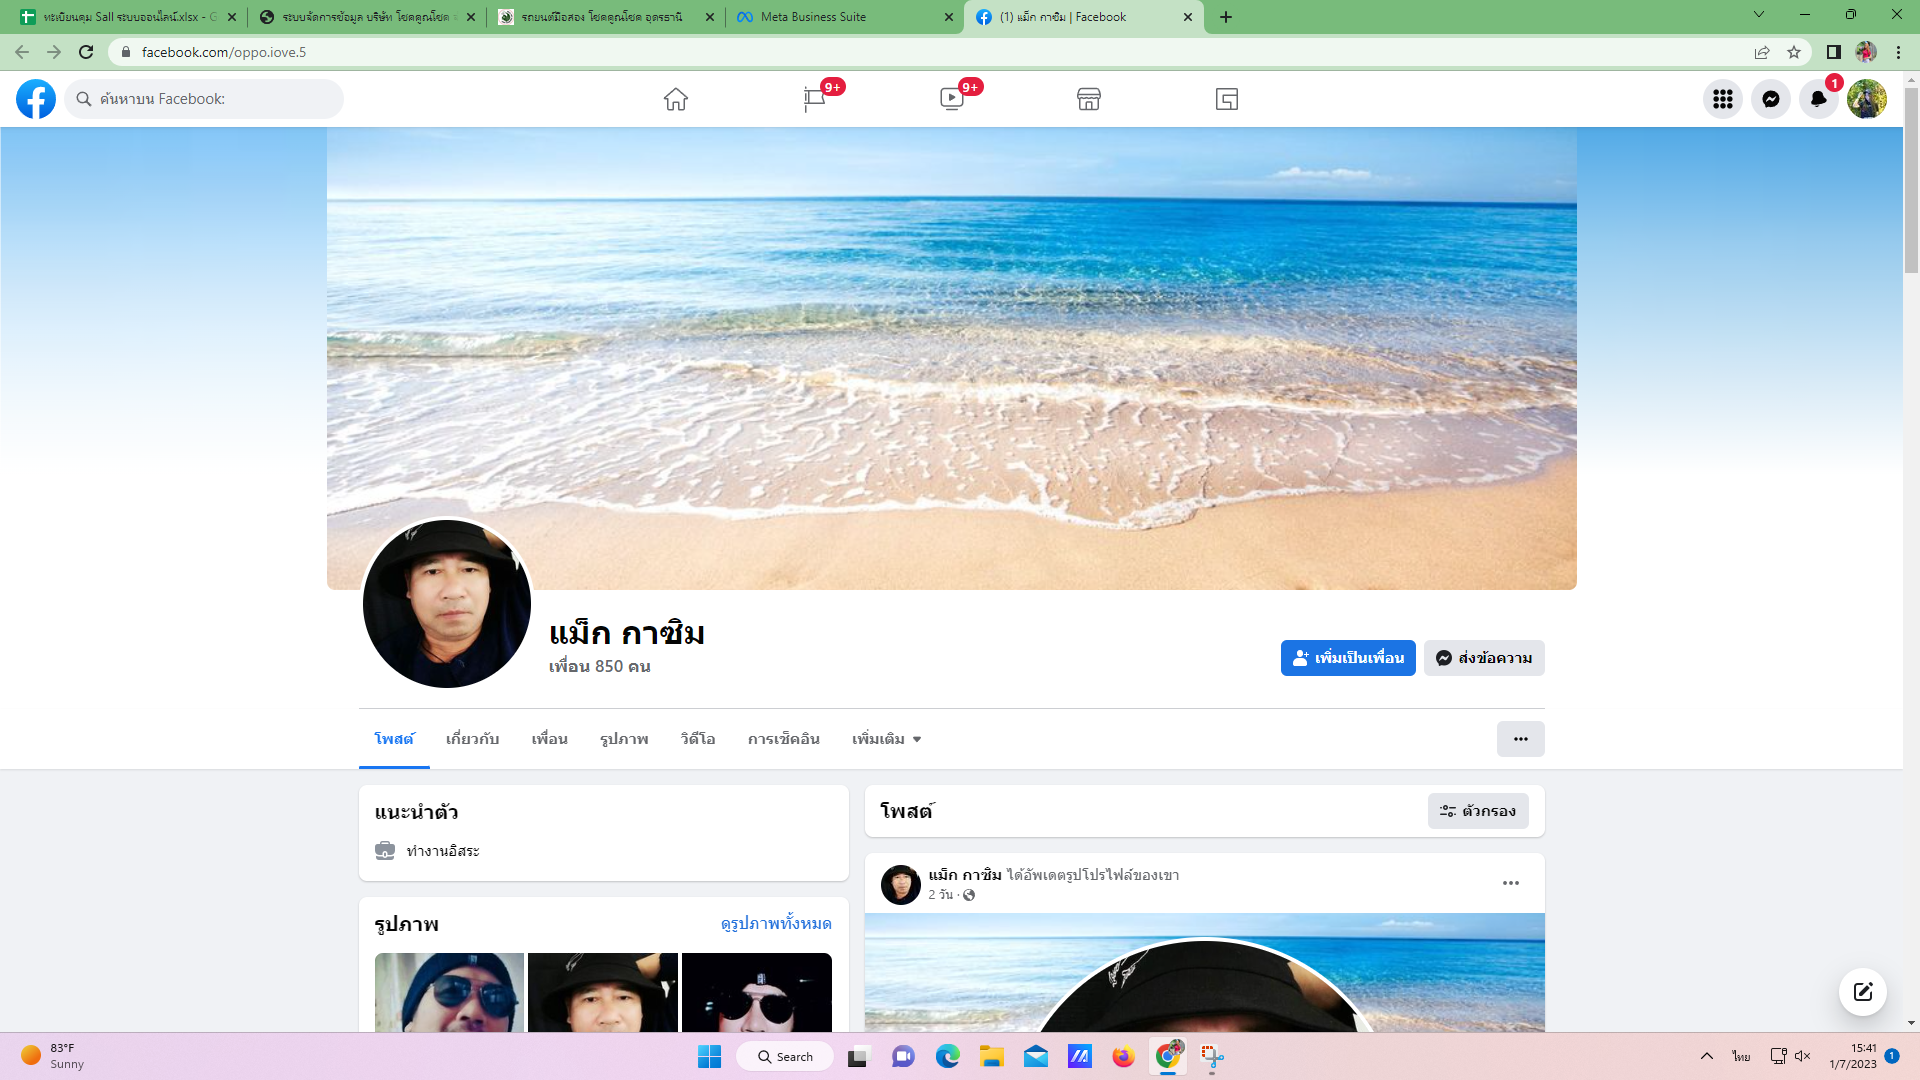Viewport: 1920px width, 1080px height.
Task: Open Firefox from the Windows taskbar
Action: (x=1123, y=1057)
